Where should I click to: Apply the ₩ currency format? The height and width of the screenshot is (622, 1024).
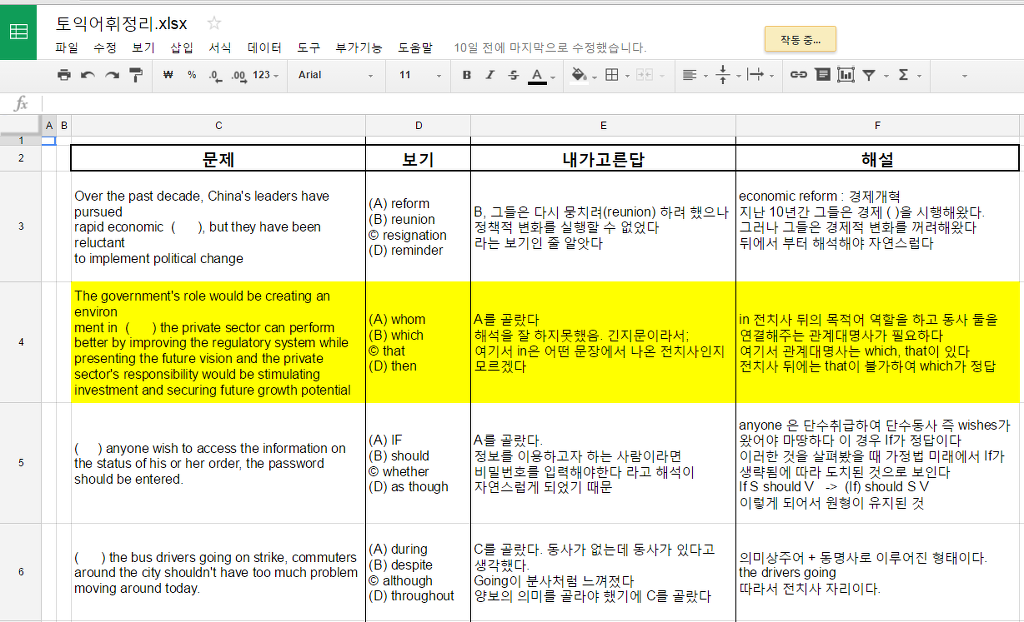click(x=168, y=75)
